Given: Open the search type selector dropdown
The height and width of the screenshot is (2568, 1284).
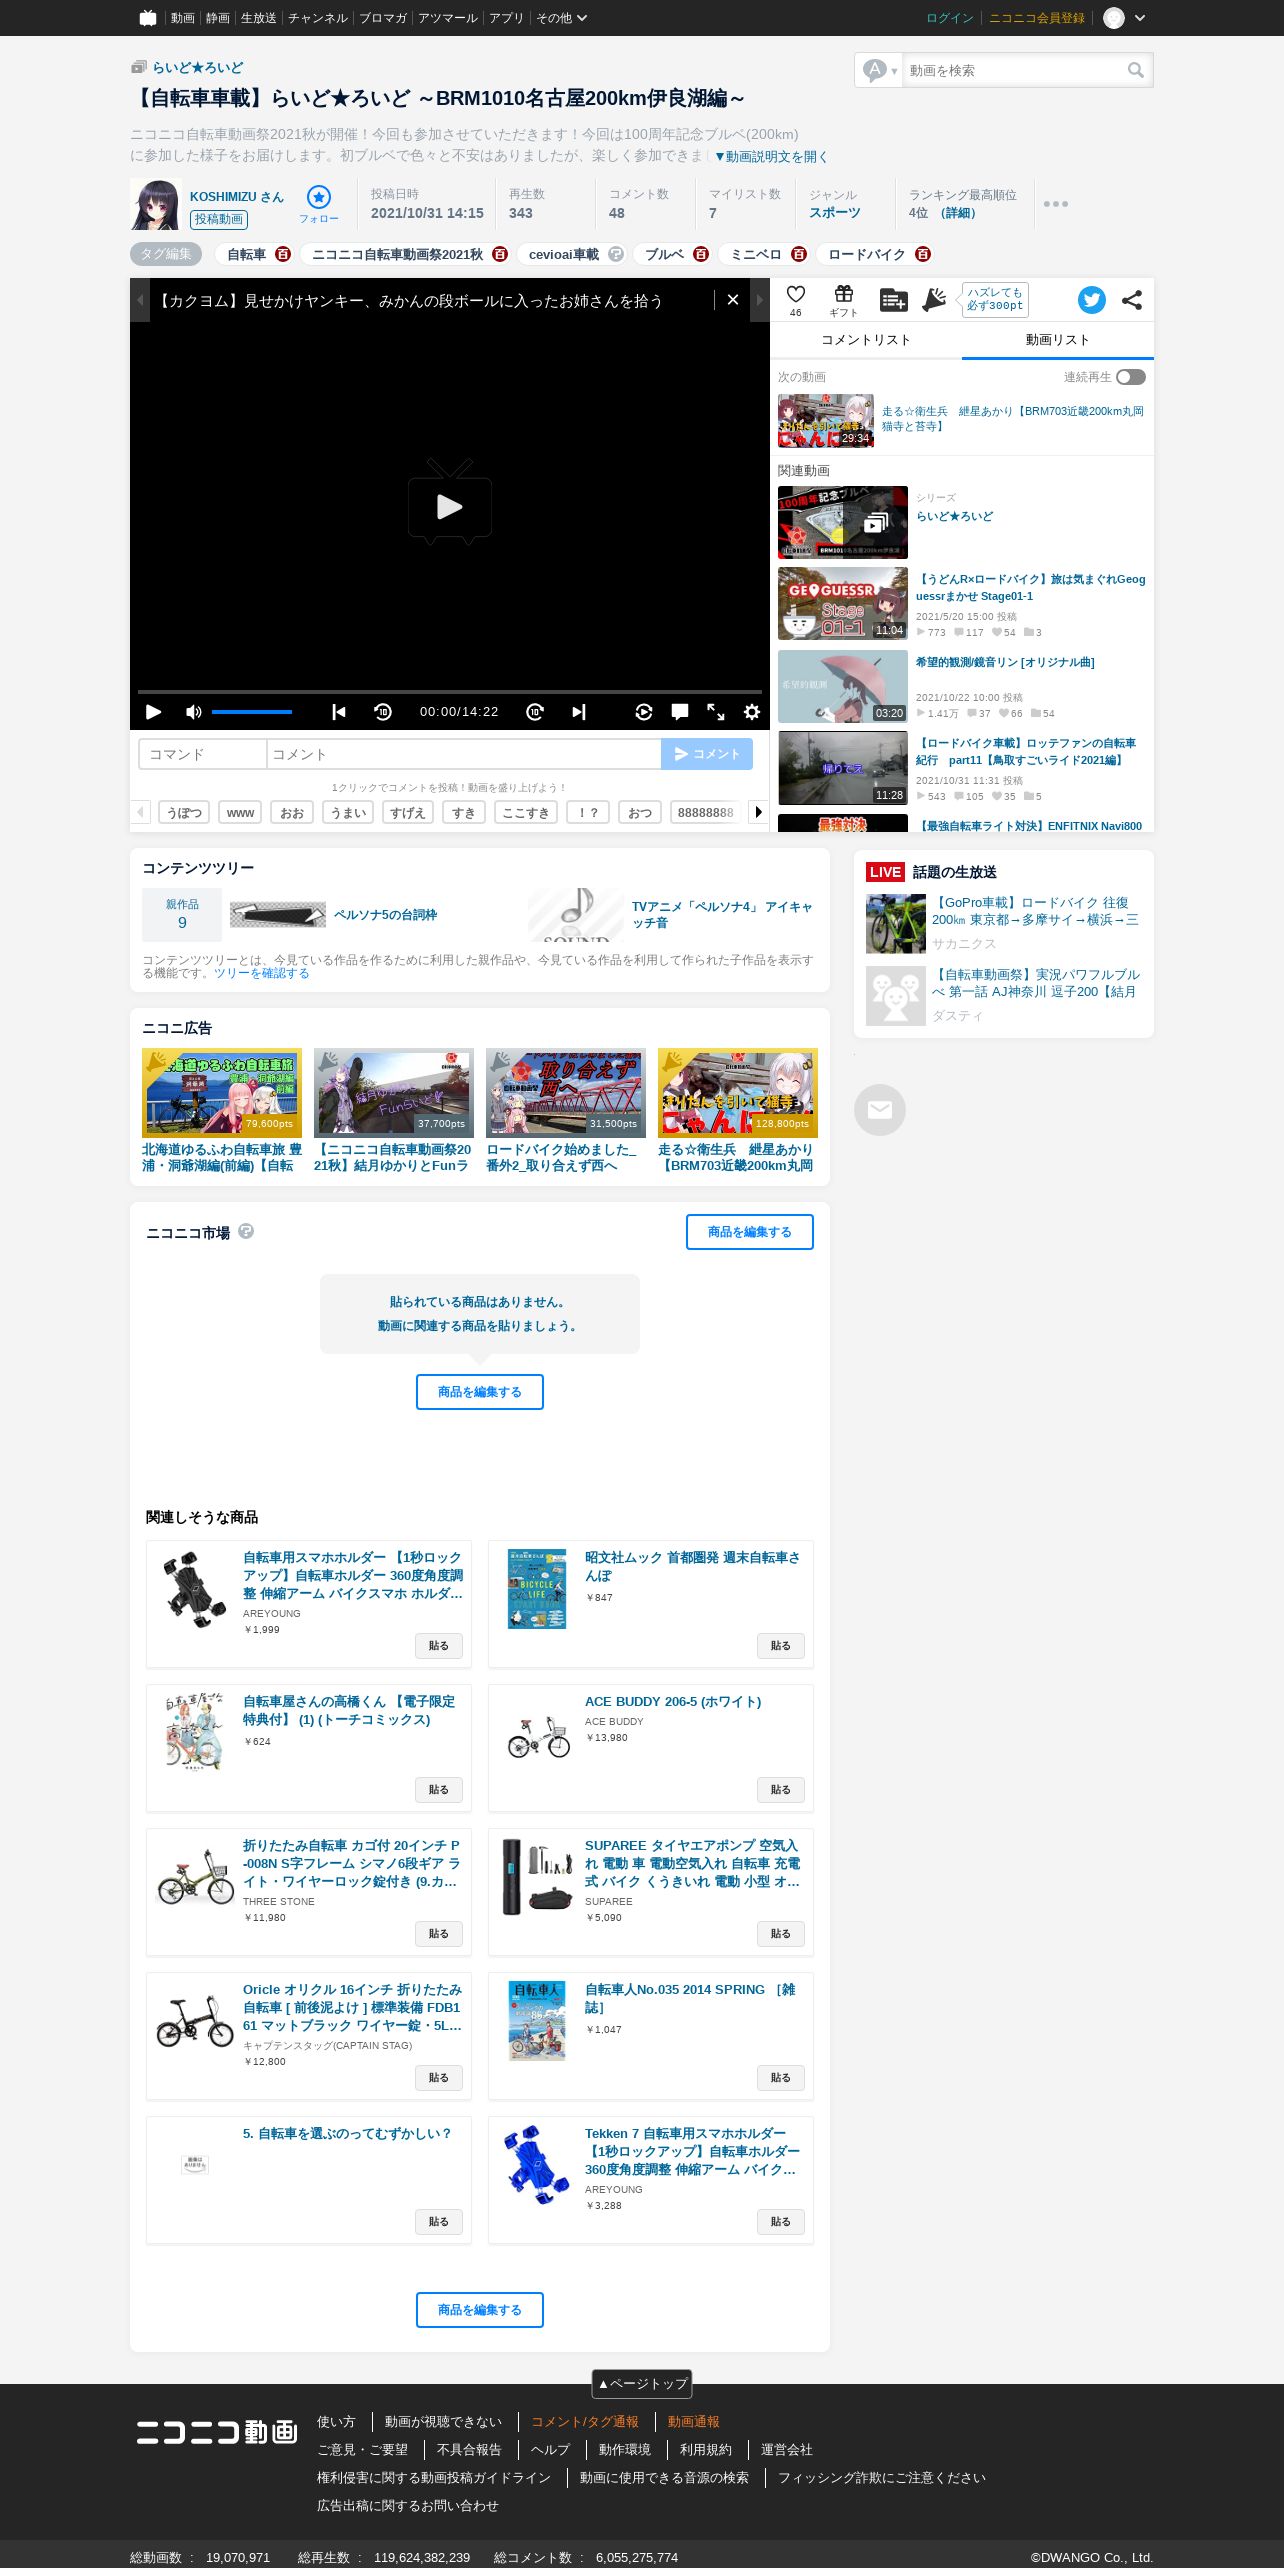Looking at the screenshot, I should (x=880, y=70).
